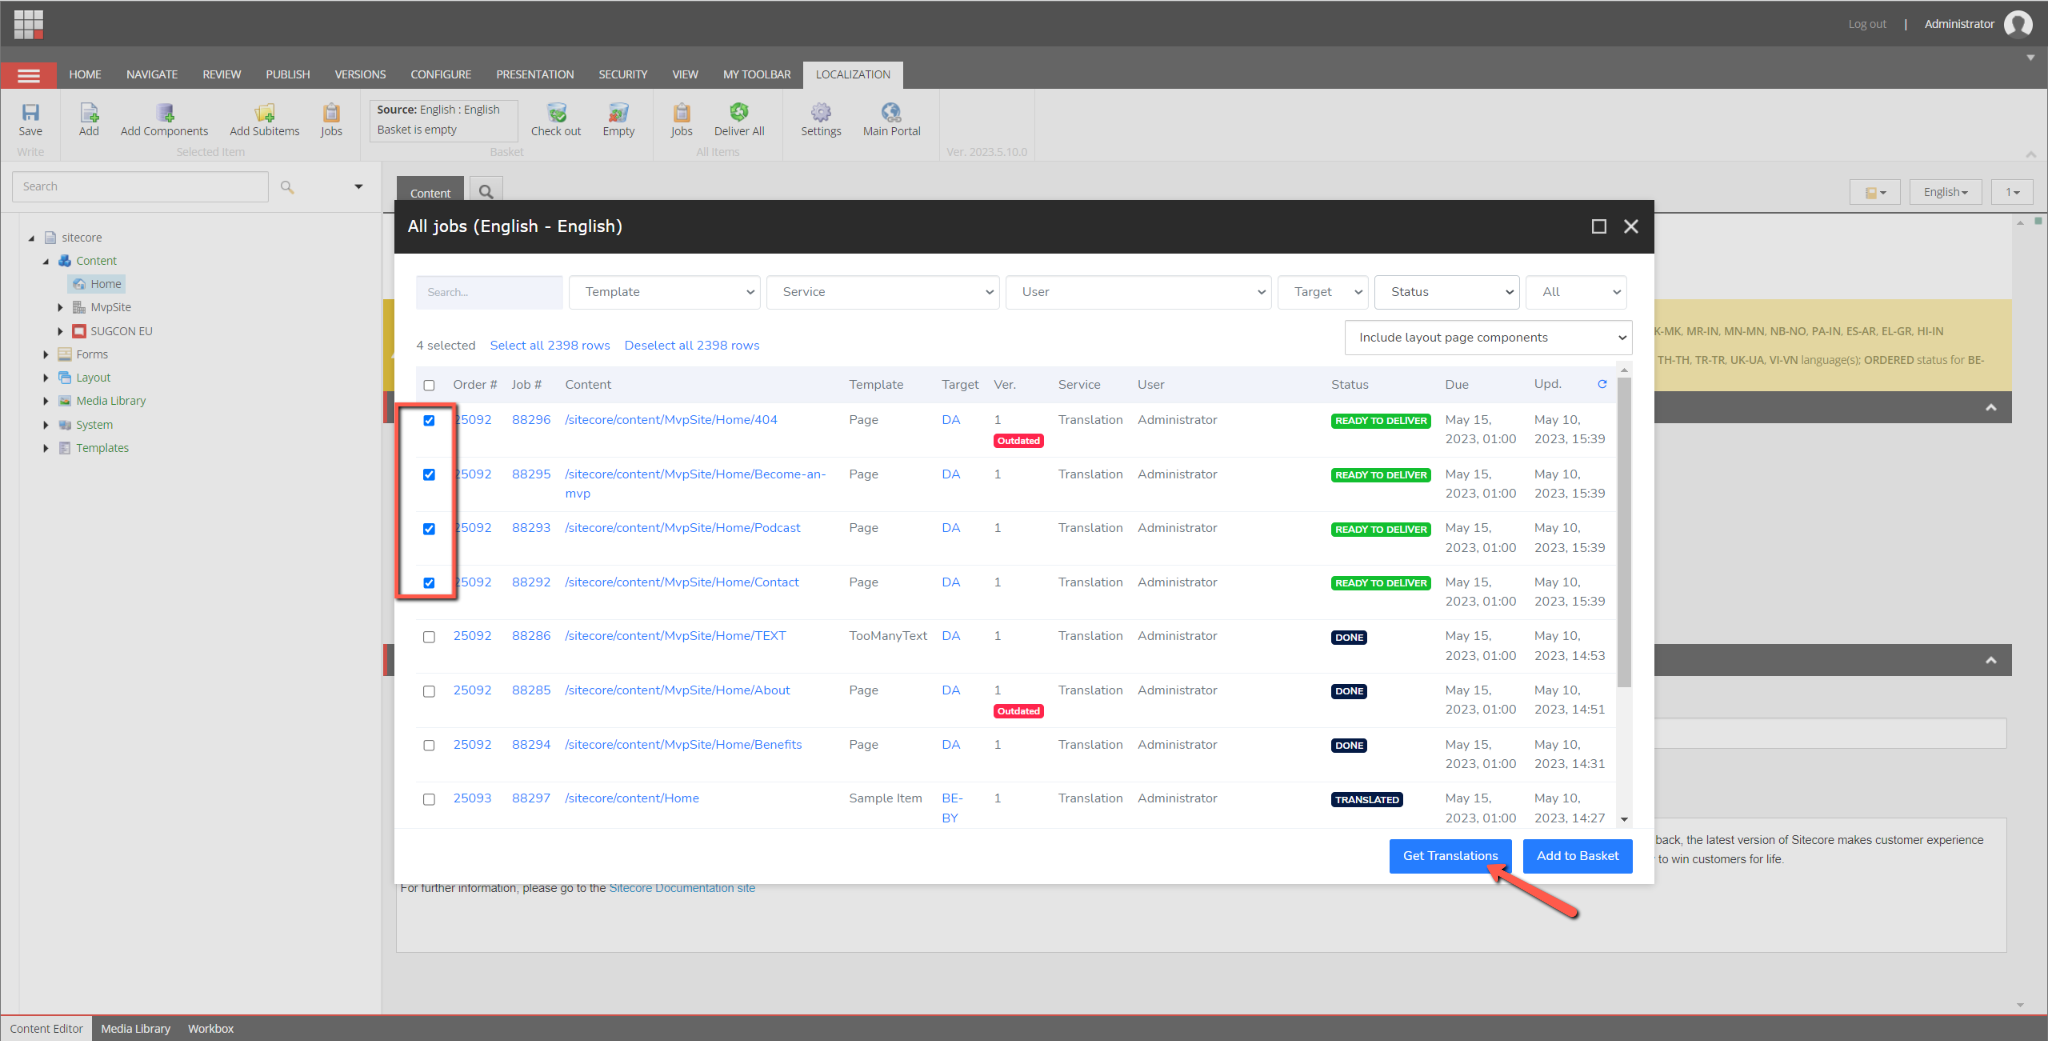
Task: Select the Templates tree item
Action: [102, 448]
